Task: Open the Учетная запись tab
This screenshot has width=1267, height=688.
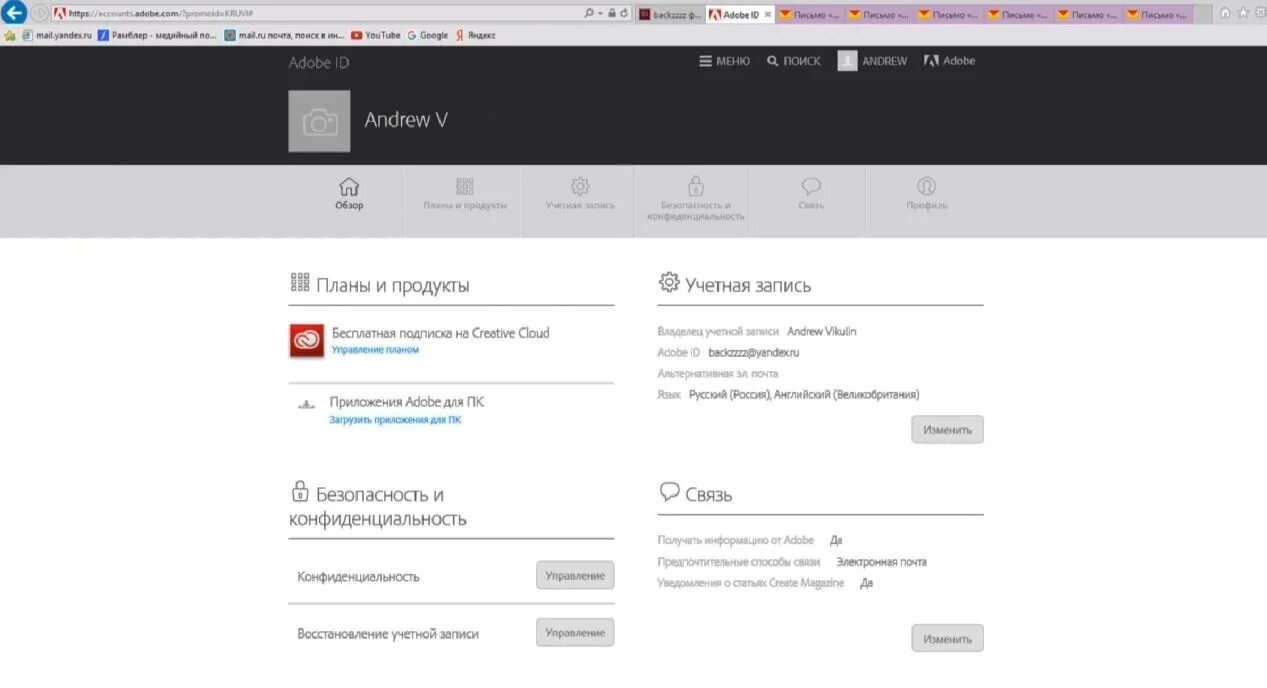Action: pyautogui.click(x=580, y=194)
